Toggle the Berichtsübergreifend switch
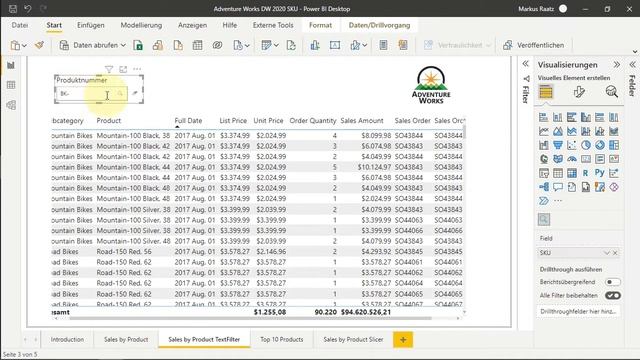Image resolution: width=640 pixels, height=360 pixels. point(612,282)
